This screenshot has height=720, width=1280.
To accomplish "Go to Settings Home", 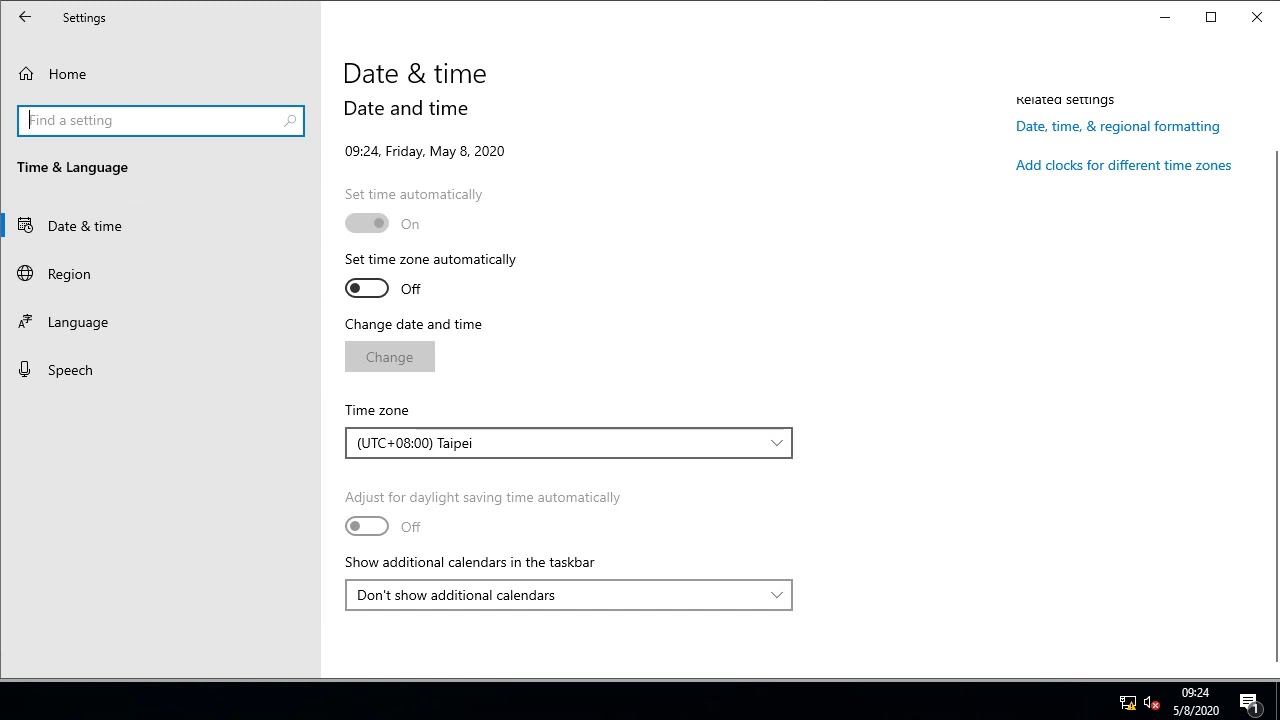I will 160,74.
